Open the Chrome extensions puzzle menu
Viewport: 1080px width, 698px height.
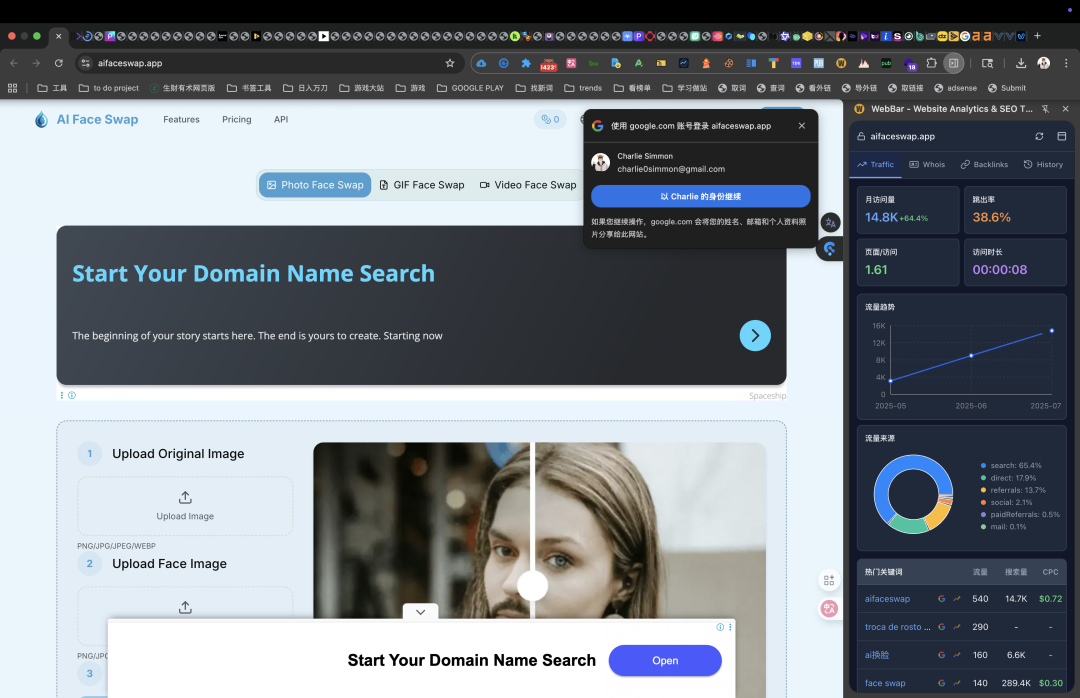tap(931, 63)
